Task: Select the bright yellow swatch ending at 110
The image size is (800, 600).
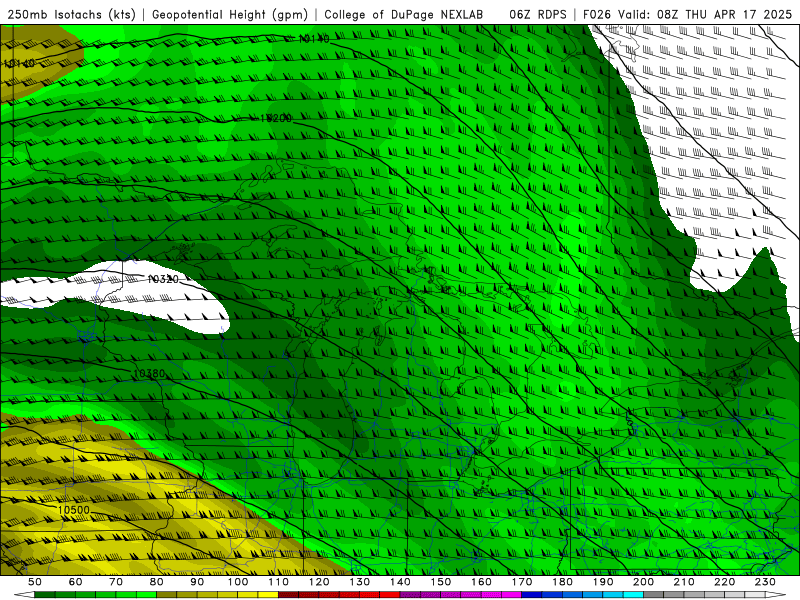Action: coord(268,595)
